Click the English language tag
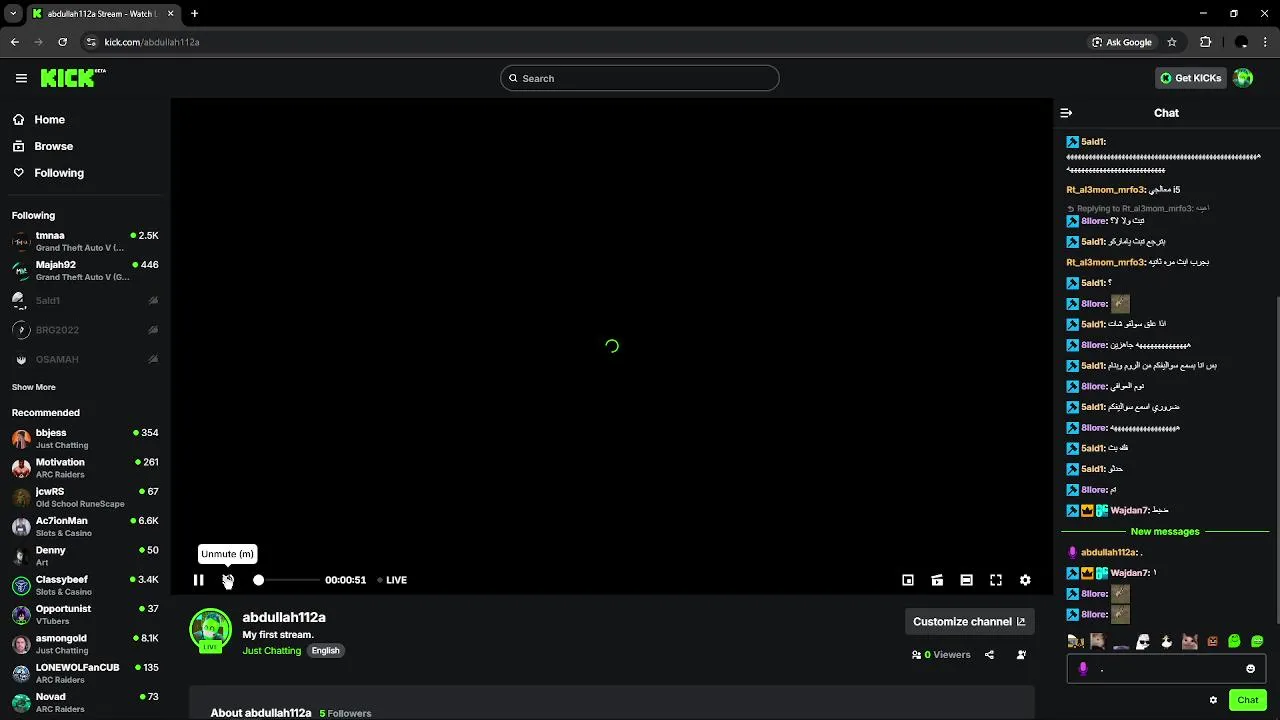 click(325, 651)
